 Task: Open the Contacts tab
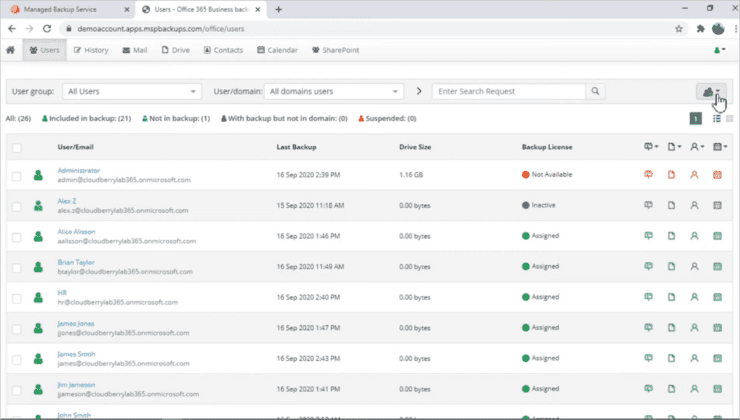(x=223, y=50)
